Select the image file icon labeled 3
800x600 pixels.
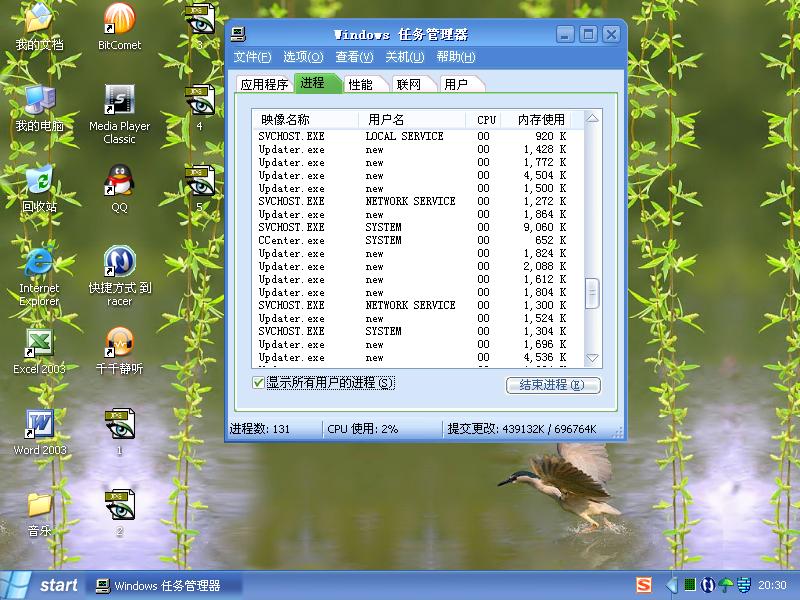pos(199,26)
